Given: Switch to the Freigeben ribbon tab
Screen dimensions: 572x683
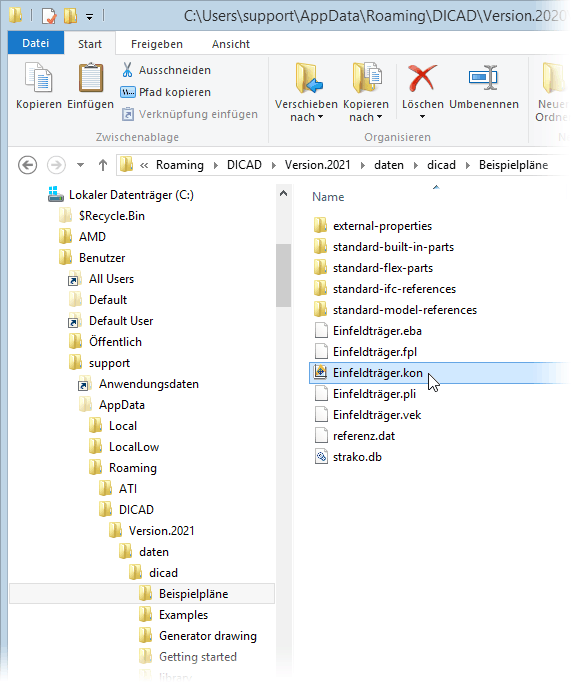Looking at the screenshot, I should 157,44.
